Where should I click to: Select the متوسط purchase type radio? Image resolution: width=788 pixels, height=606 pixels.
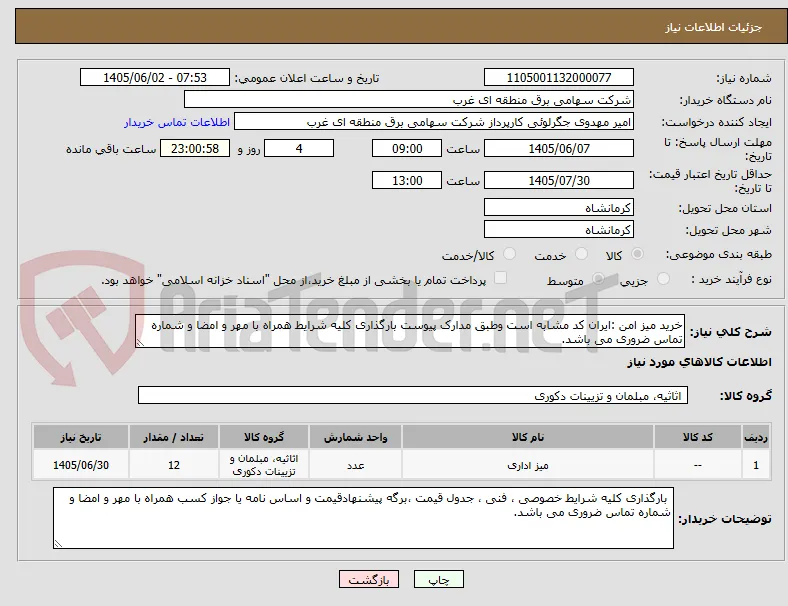click(x=598, y=278)
